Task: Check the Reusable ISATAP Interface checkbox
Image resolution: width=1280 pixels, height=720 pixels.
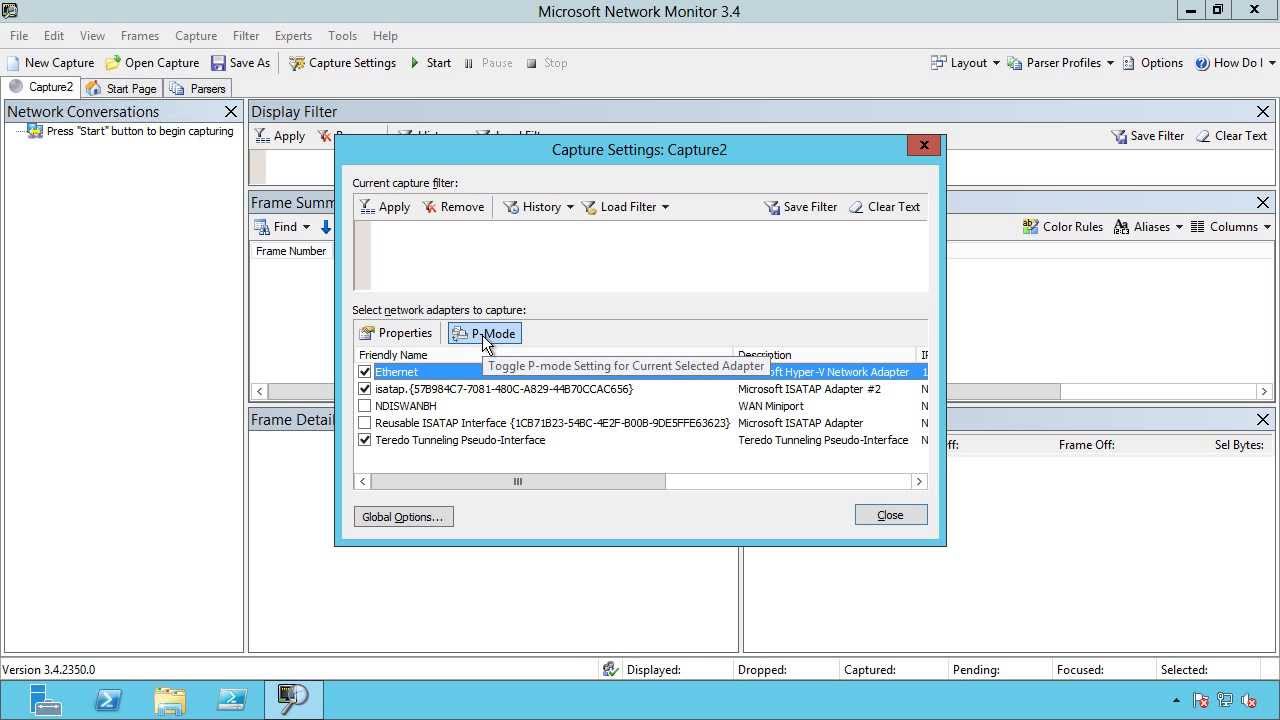Action: [365, 423]
